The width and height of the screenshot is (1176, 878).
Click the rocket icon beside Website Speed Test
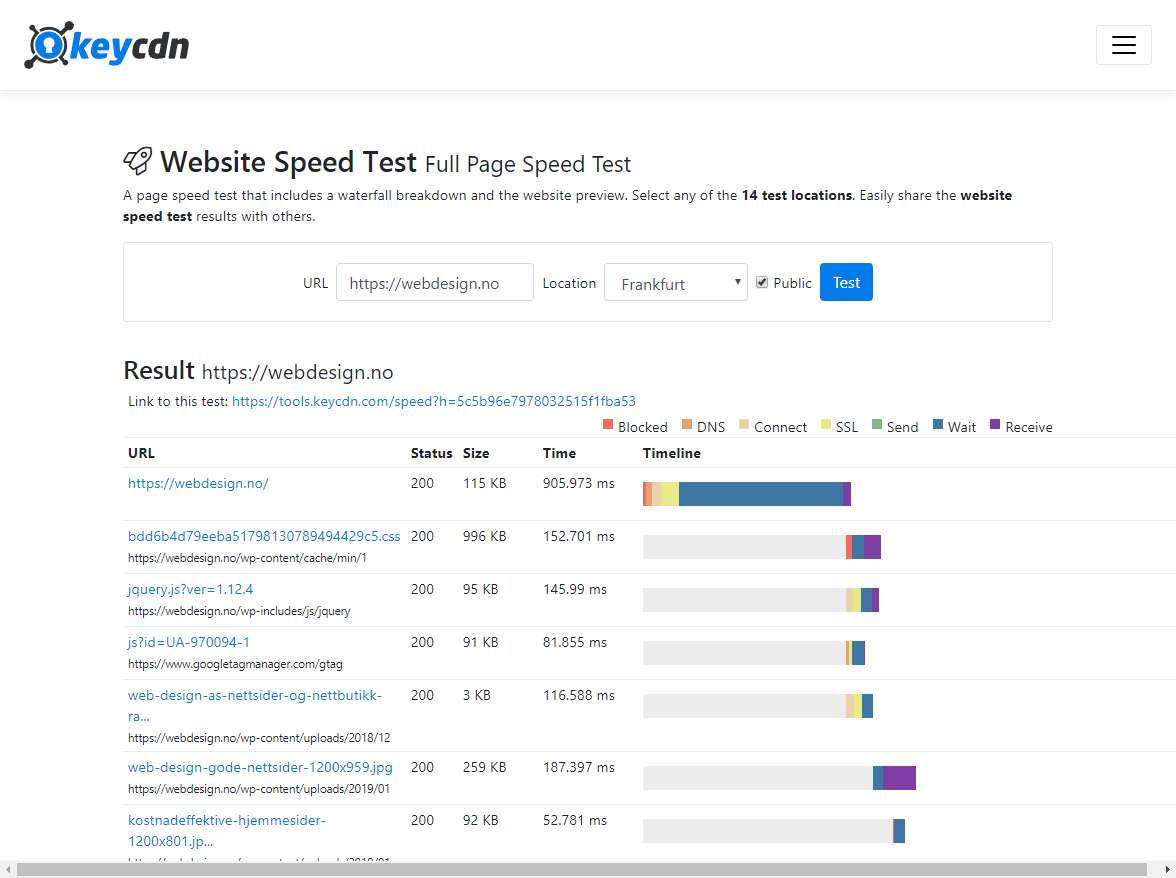click(137, 161)
